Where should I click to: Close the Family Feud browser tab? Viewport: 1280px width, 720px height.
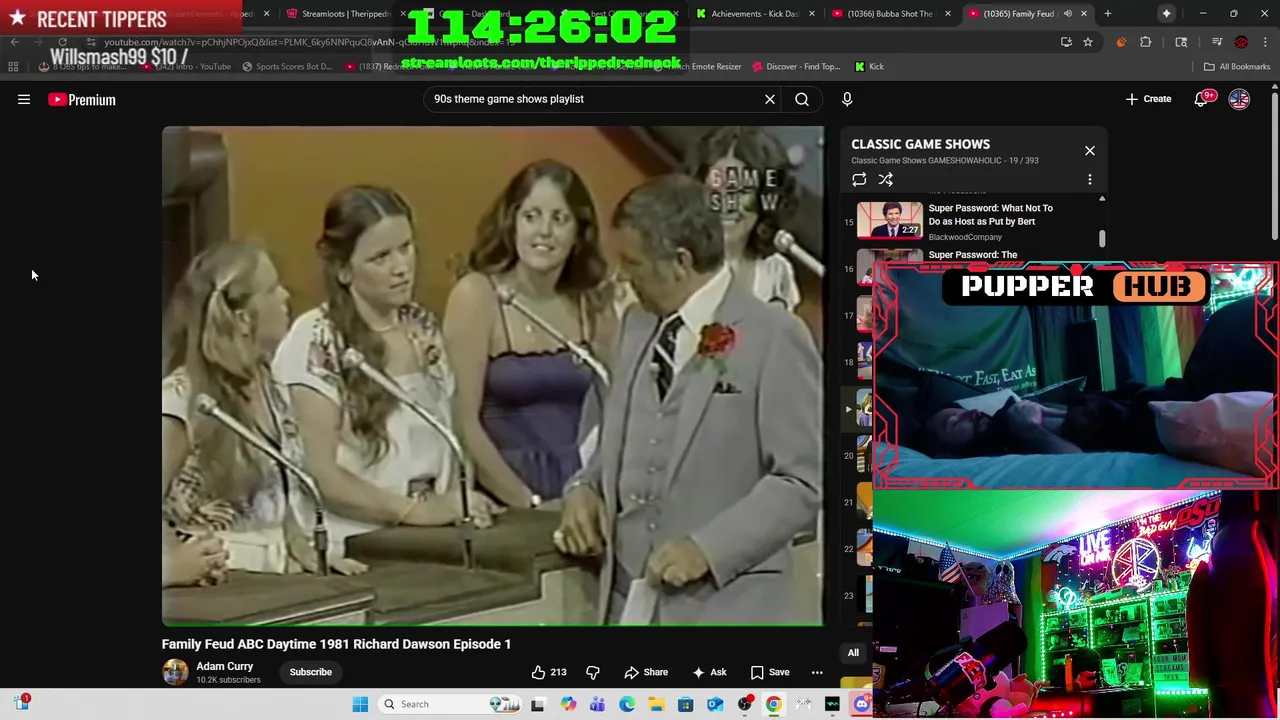[1084, 14]
